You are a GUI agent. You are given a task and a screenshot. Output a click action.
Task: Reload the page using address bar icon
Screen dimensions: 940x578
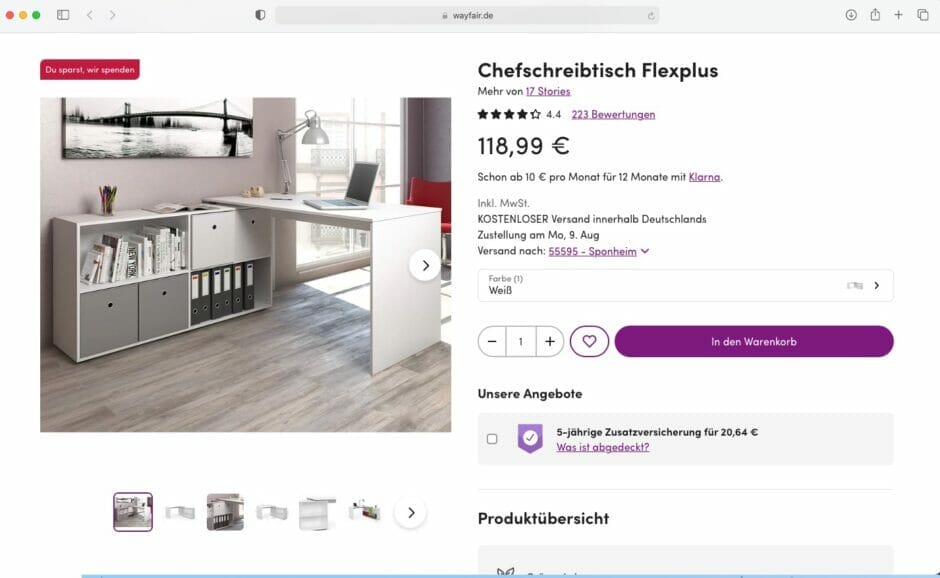[x=651, y=16]
